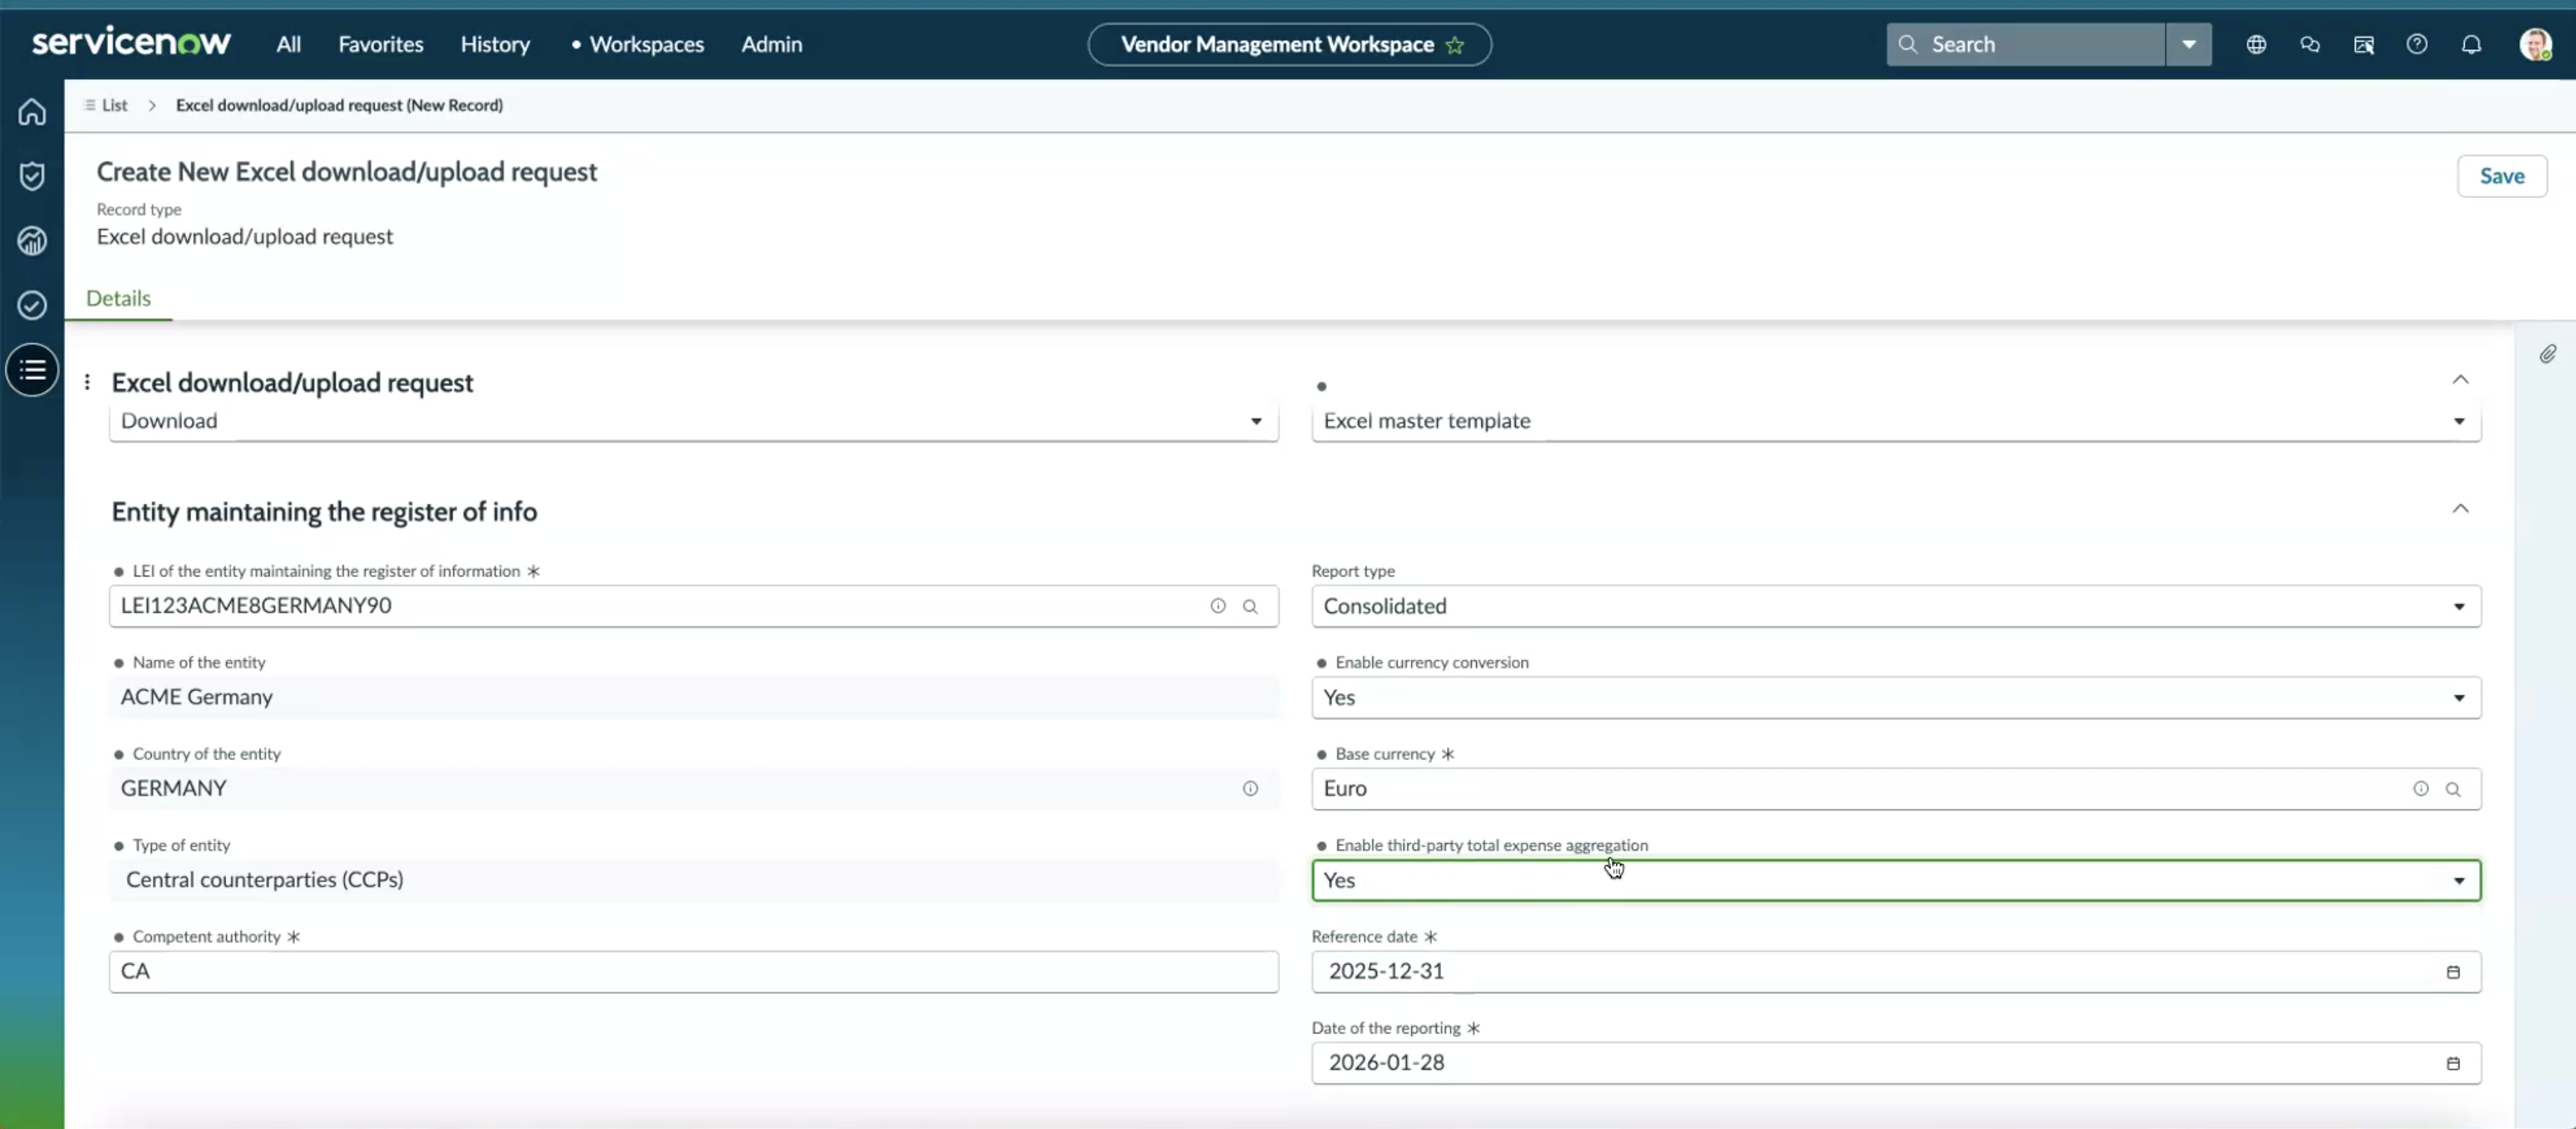The width and height of the screenshot is (2576, 1129).
Task: Open the Download request type dropdown
Action: (693, 421)
